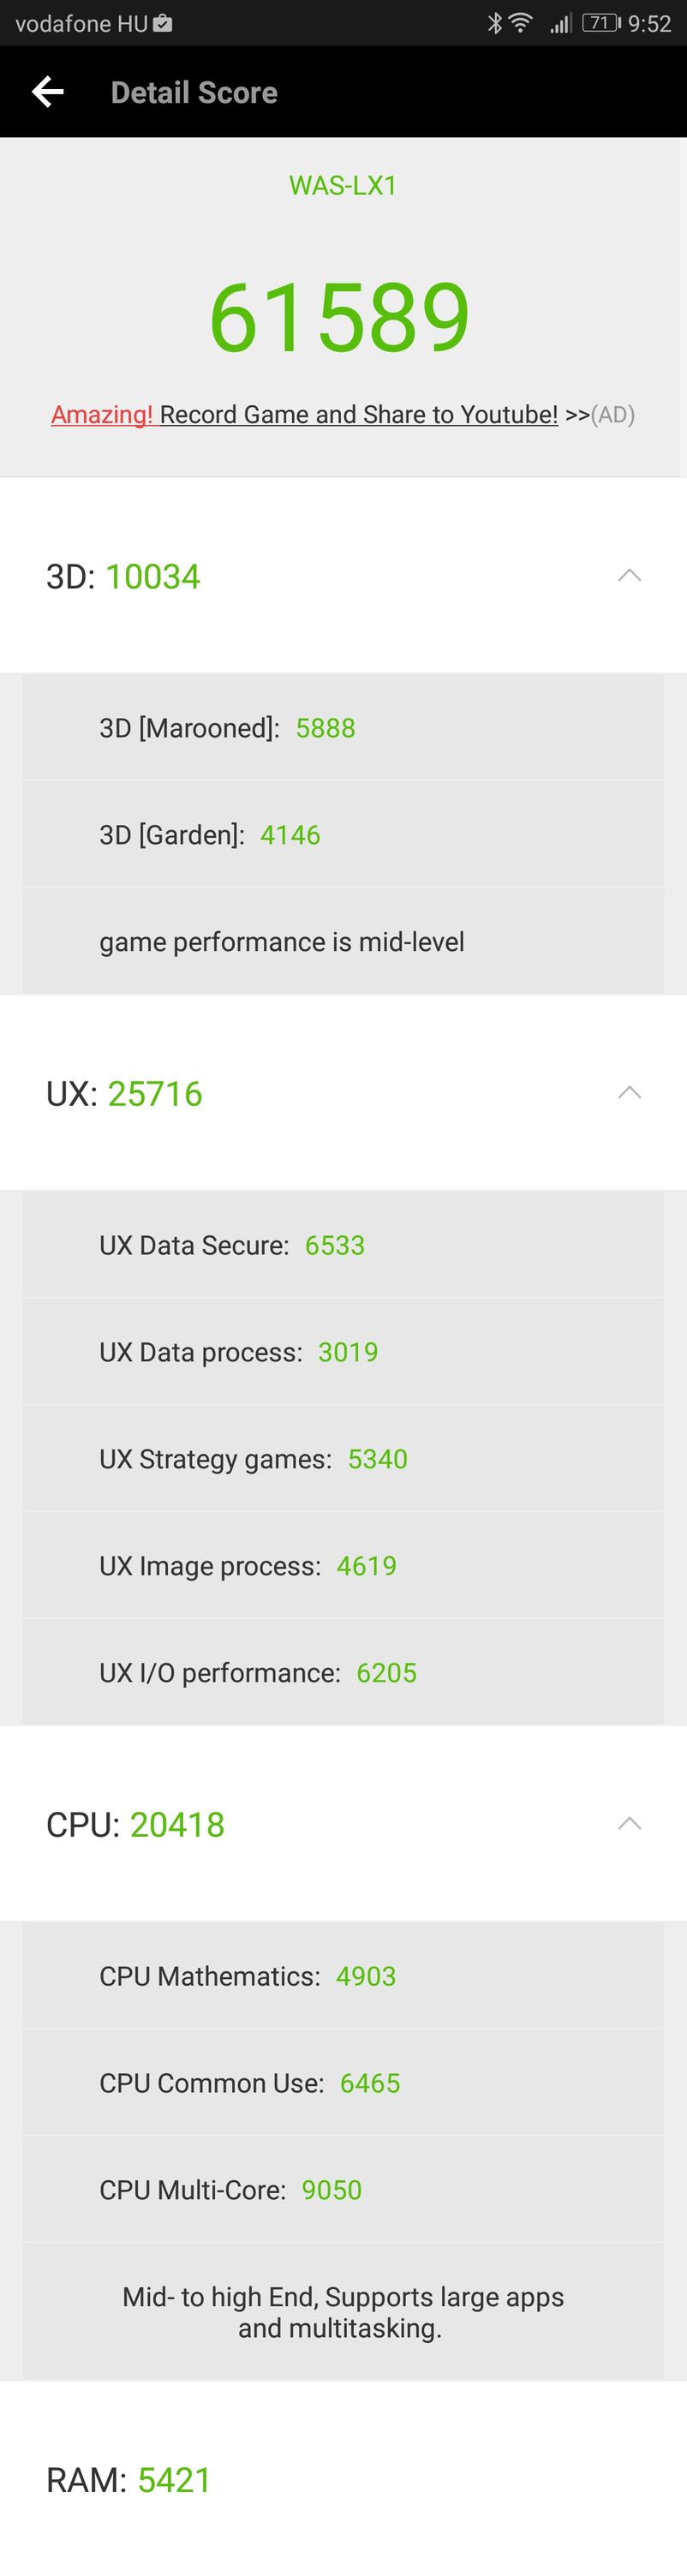The height and width of the screenshot is (2576, 687).
Task: Select the UX I/O performance row
Action: tap(343, 1672)
